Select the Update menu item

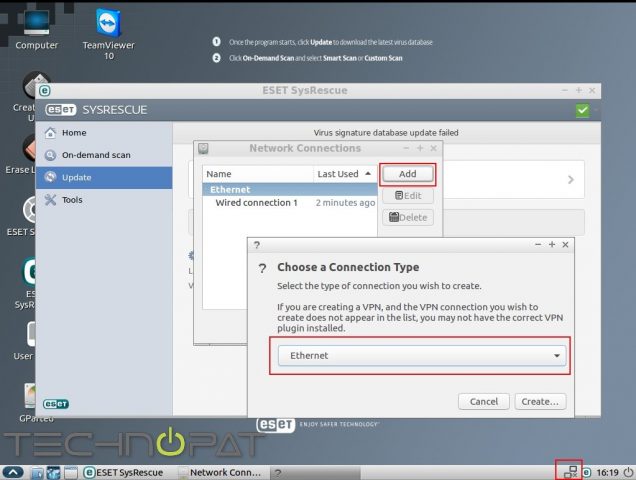(104, 177)
